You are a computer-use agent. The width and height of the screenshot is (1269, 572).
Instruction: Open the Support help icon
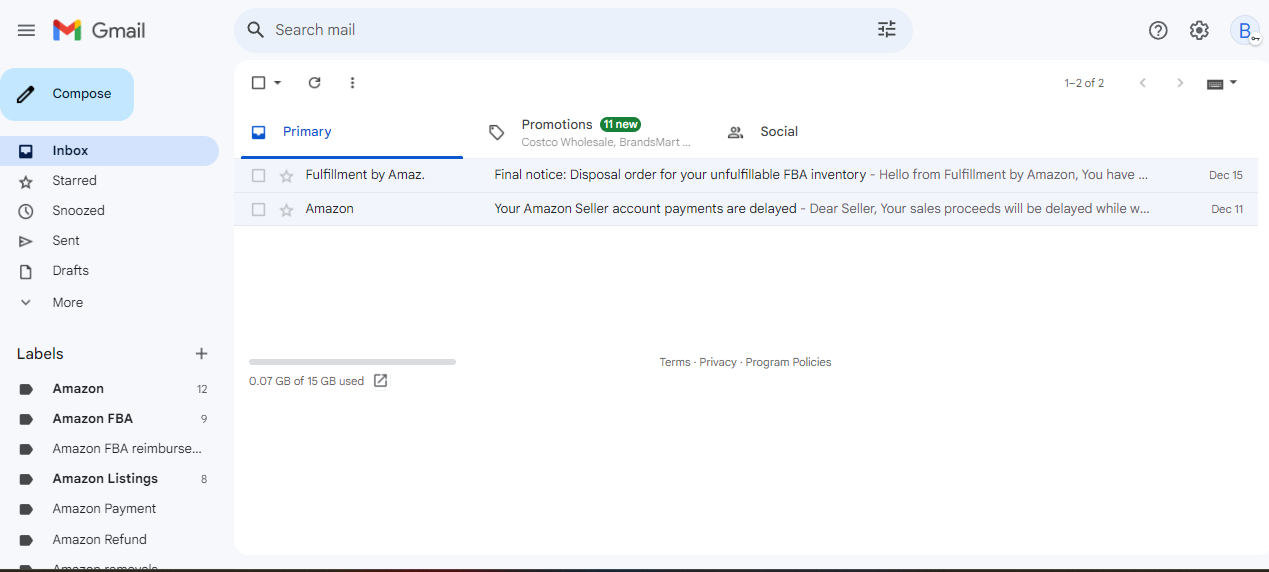1158,30
